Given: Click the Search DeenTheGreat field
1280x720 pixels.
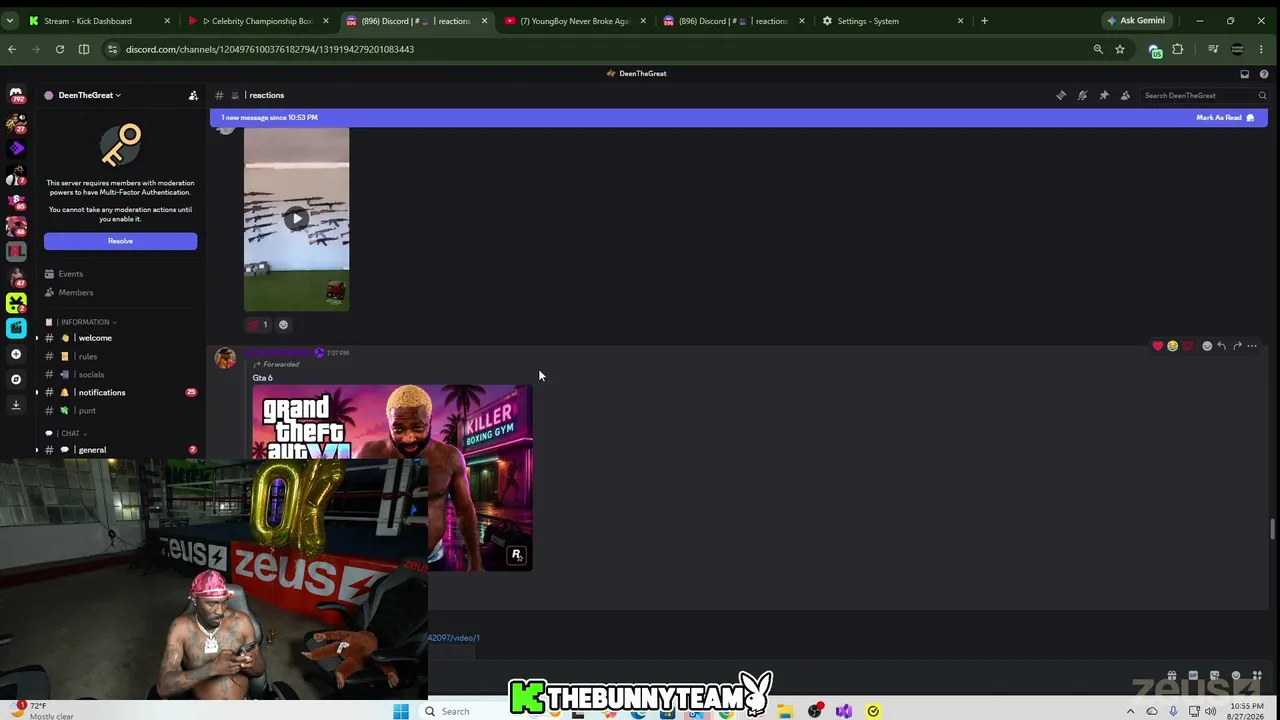Looking at the screenshot, I should pyautogui.click(x=1205, y=95).
